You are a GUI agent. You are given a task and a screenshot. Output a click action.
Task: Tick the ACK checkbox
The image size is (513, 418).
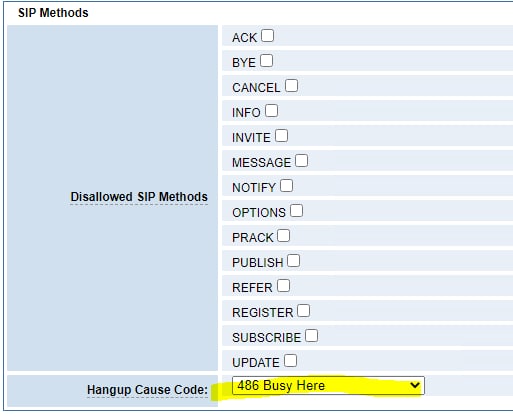[267, 36]
